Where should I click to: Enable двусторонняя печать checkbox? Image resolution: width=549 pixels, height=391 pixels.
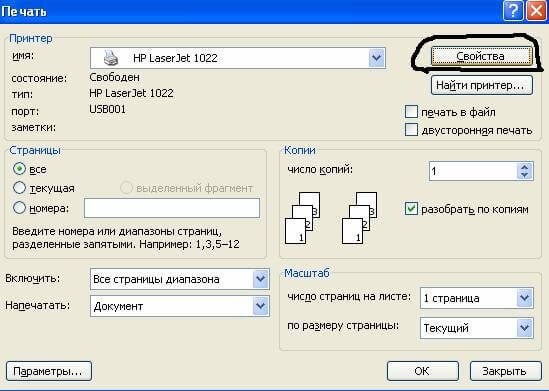click(x=411, y=130)
